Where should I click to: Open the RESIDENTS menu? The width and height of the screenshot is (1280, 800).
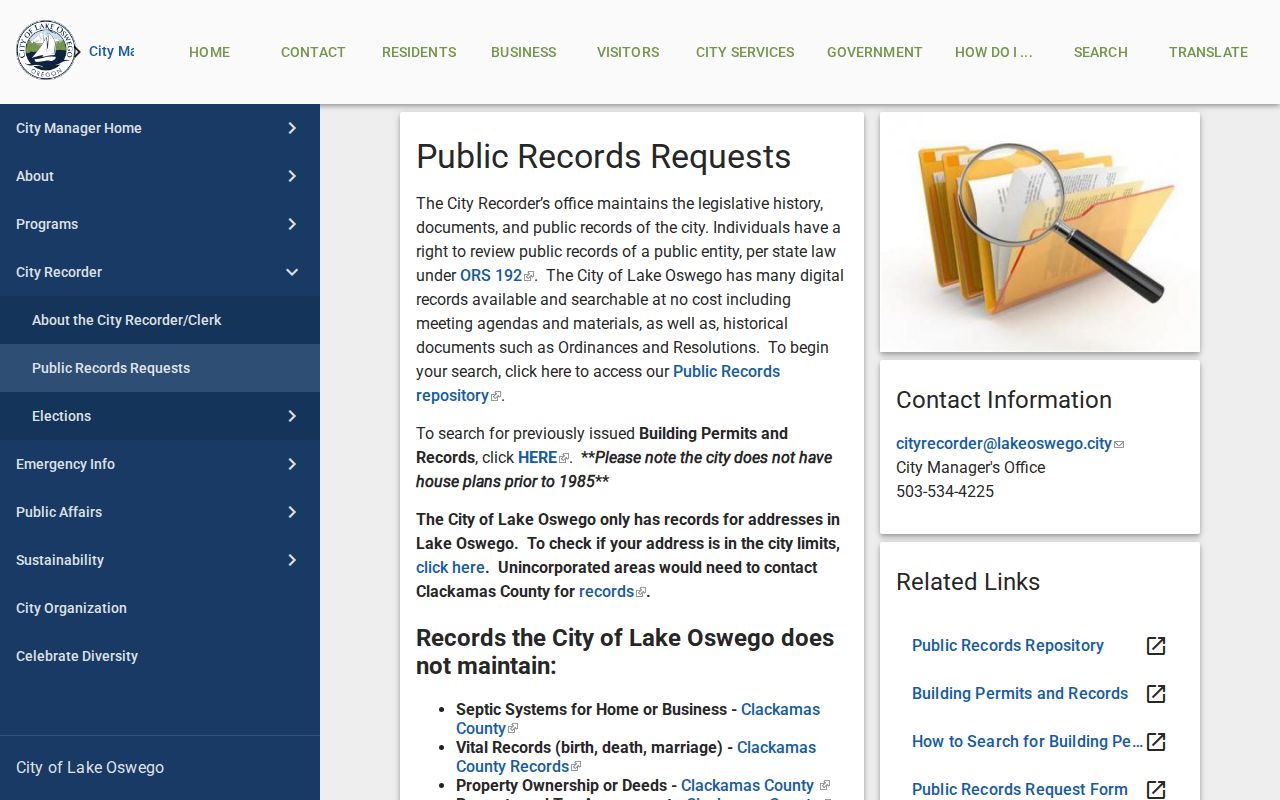pos(419,52)
